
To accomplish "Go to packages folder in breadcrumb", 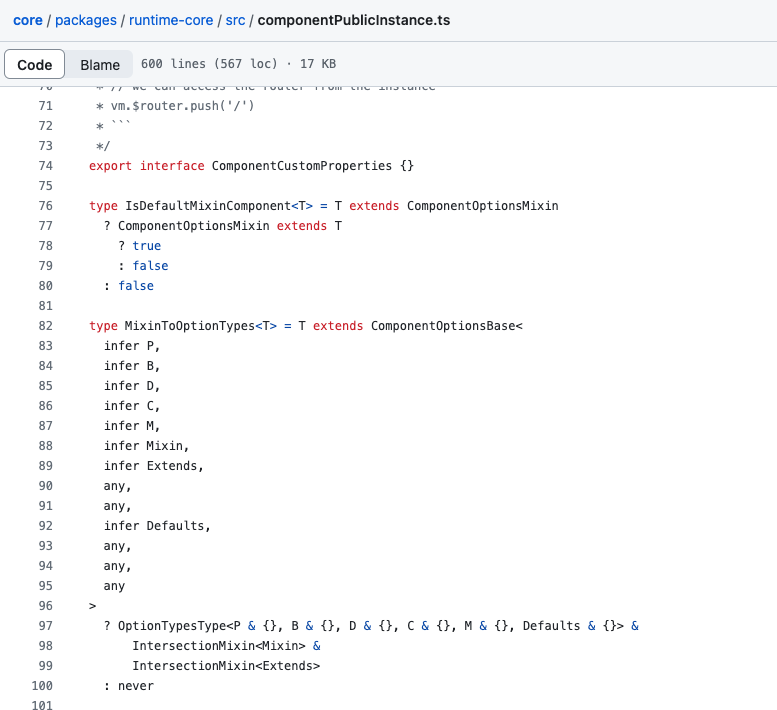I will pos(86,20).
